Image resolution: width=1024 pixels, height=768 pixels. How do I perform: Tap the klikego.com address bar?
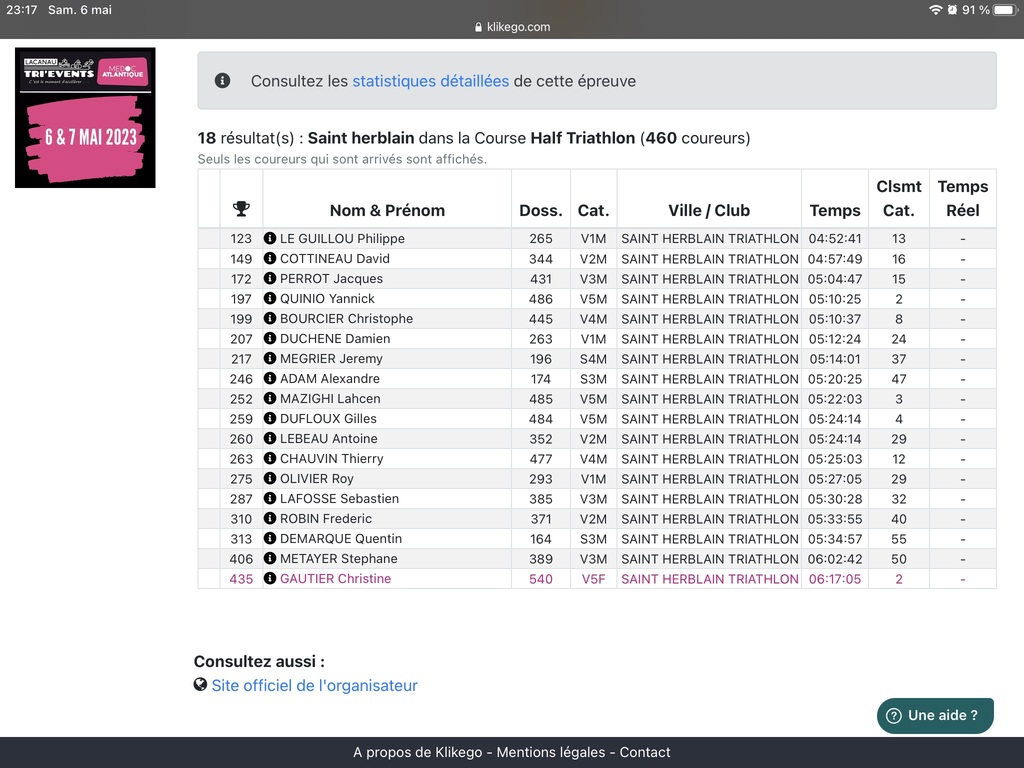pyautogui.click(x=512, y=27)
